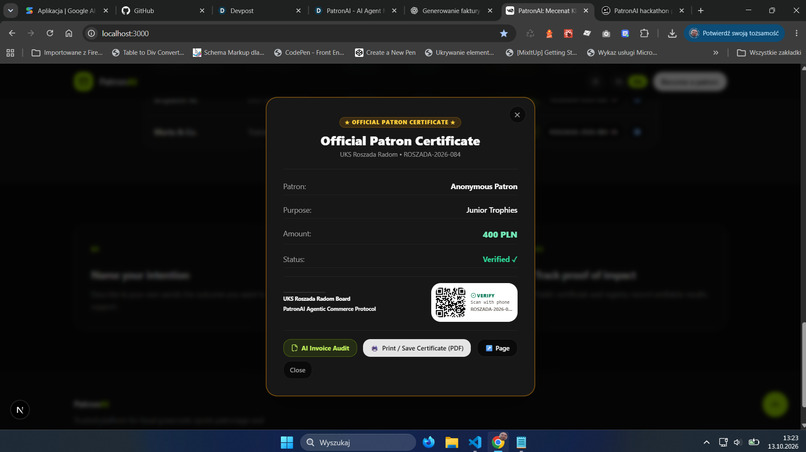Screen dimensions: 806x452
Task: Open Table to Div Convert... bookmark
Action: pos(148,52)
